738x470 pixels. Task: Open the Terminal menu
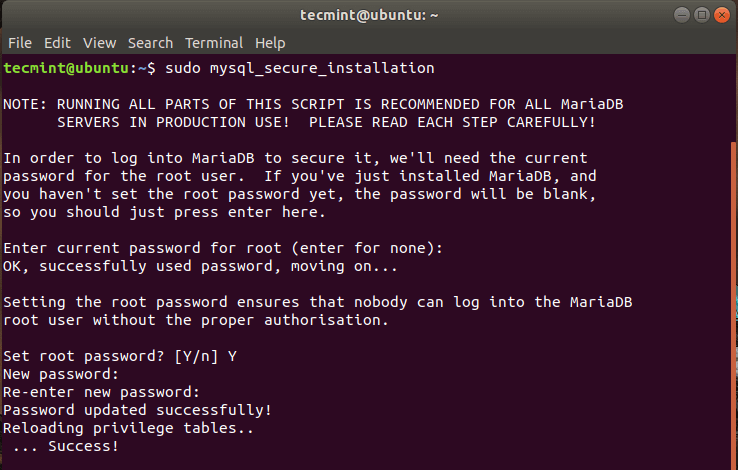(214, 43)
